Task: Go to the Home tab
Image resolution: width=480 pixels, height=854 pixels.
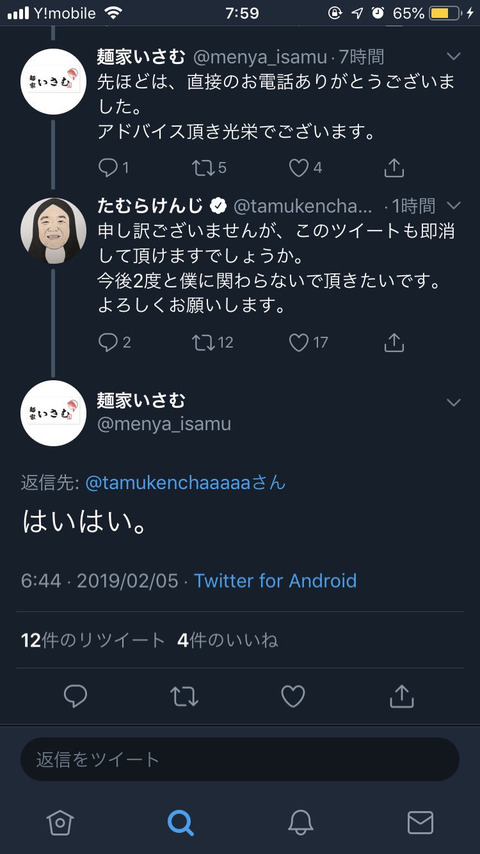Action: [59, 822]
